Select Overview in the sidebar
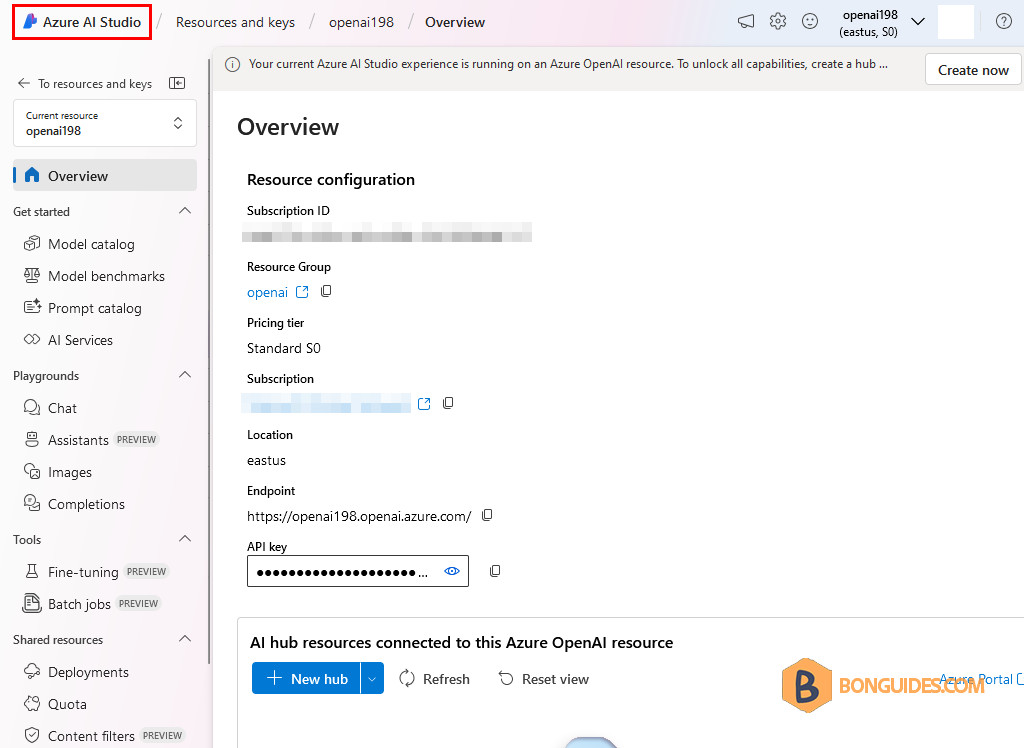Screen dimensions: 1024x748 pos(104,176)
